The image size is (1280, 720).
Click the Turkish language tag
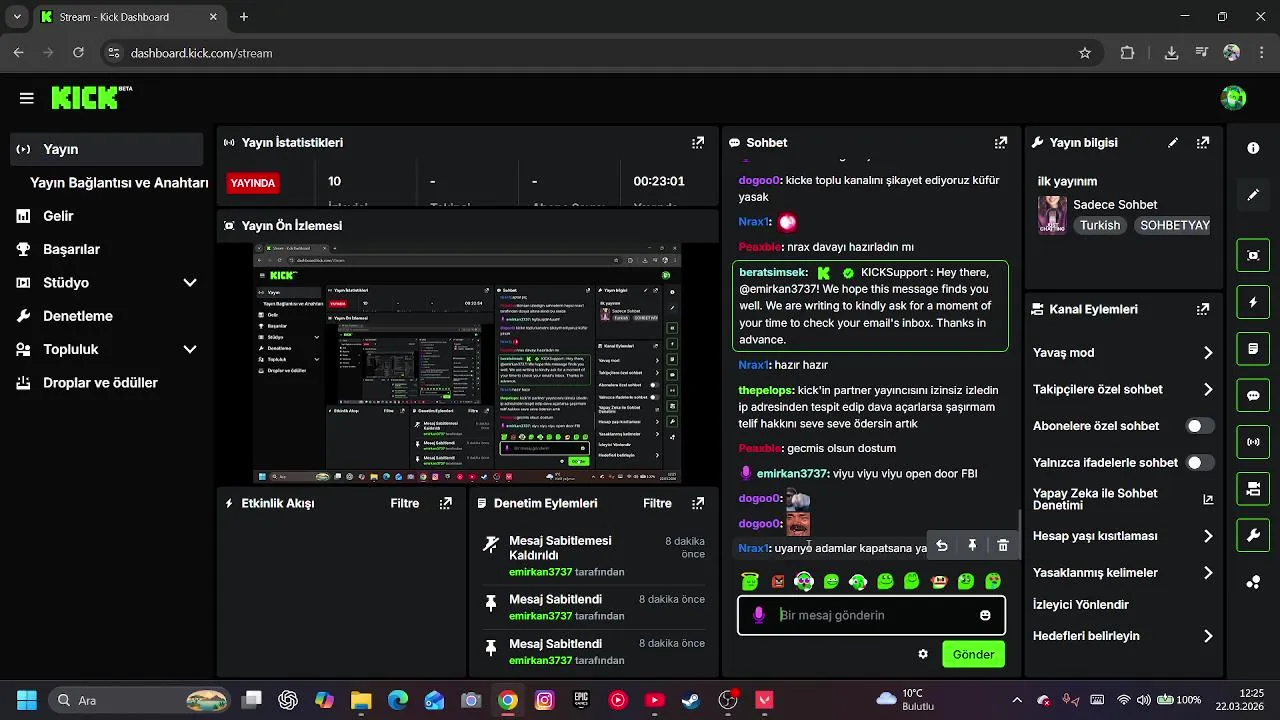[1100, 225]
